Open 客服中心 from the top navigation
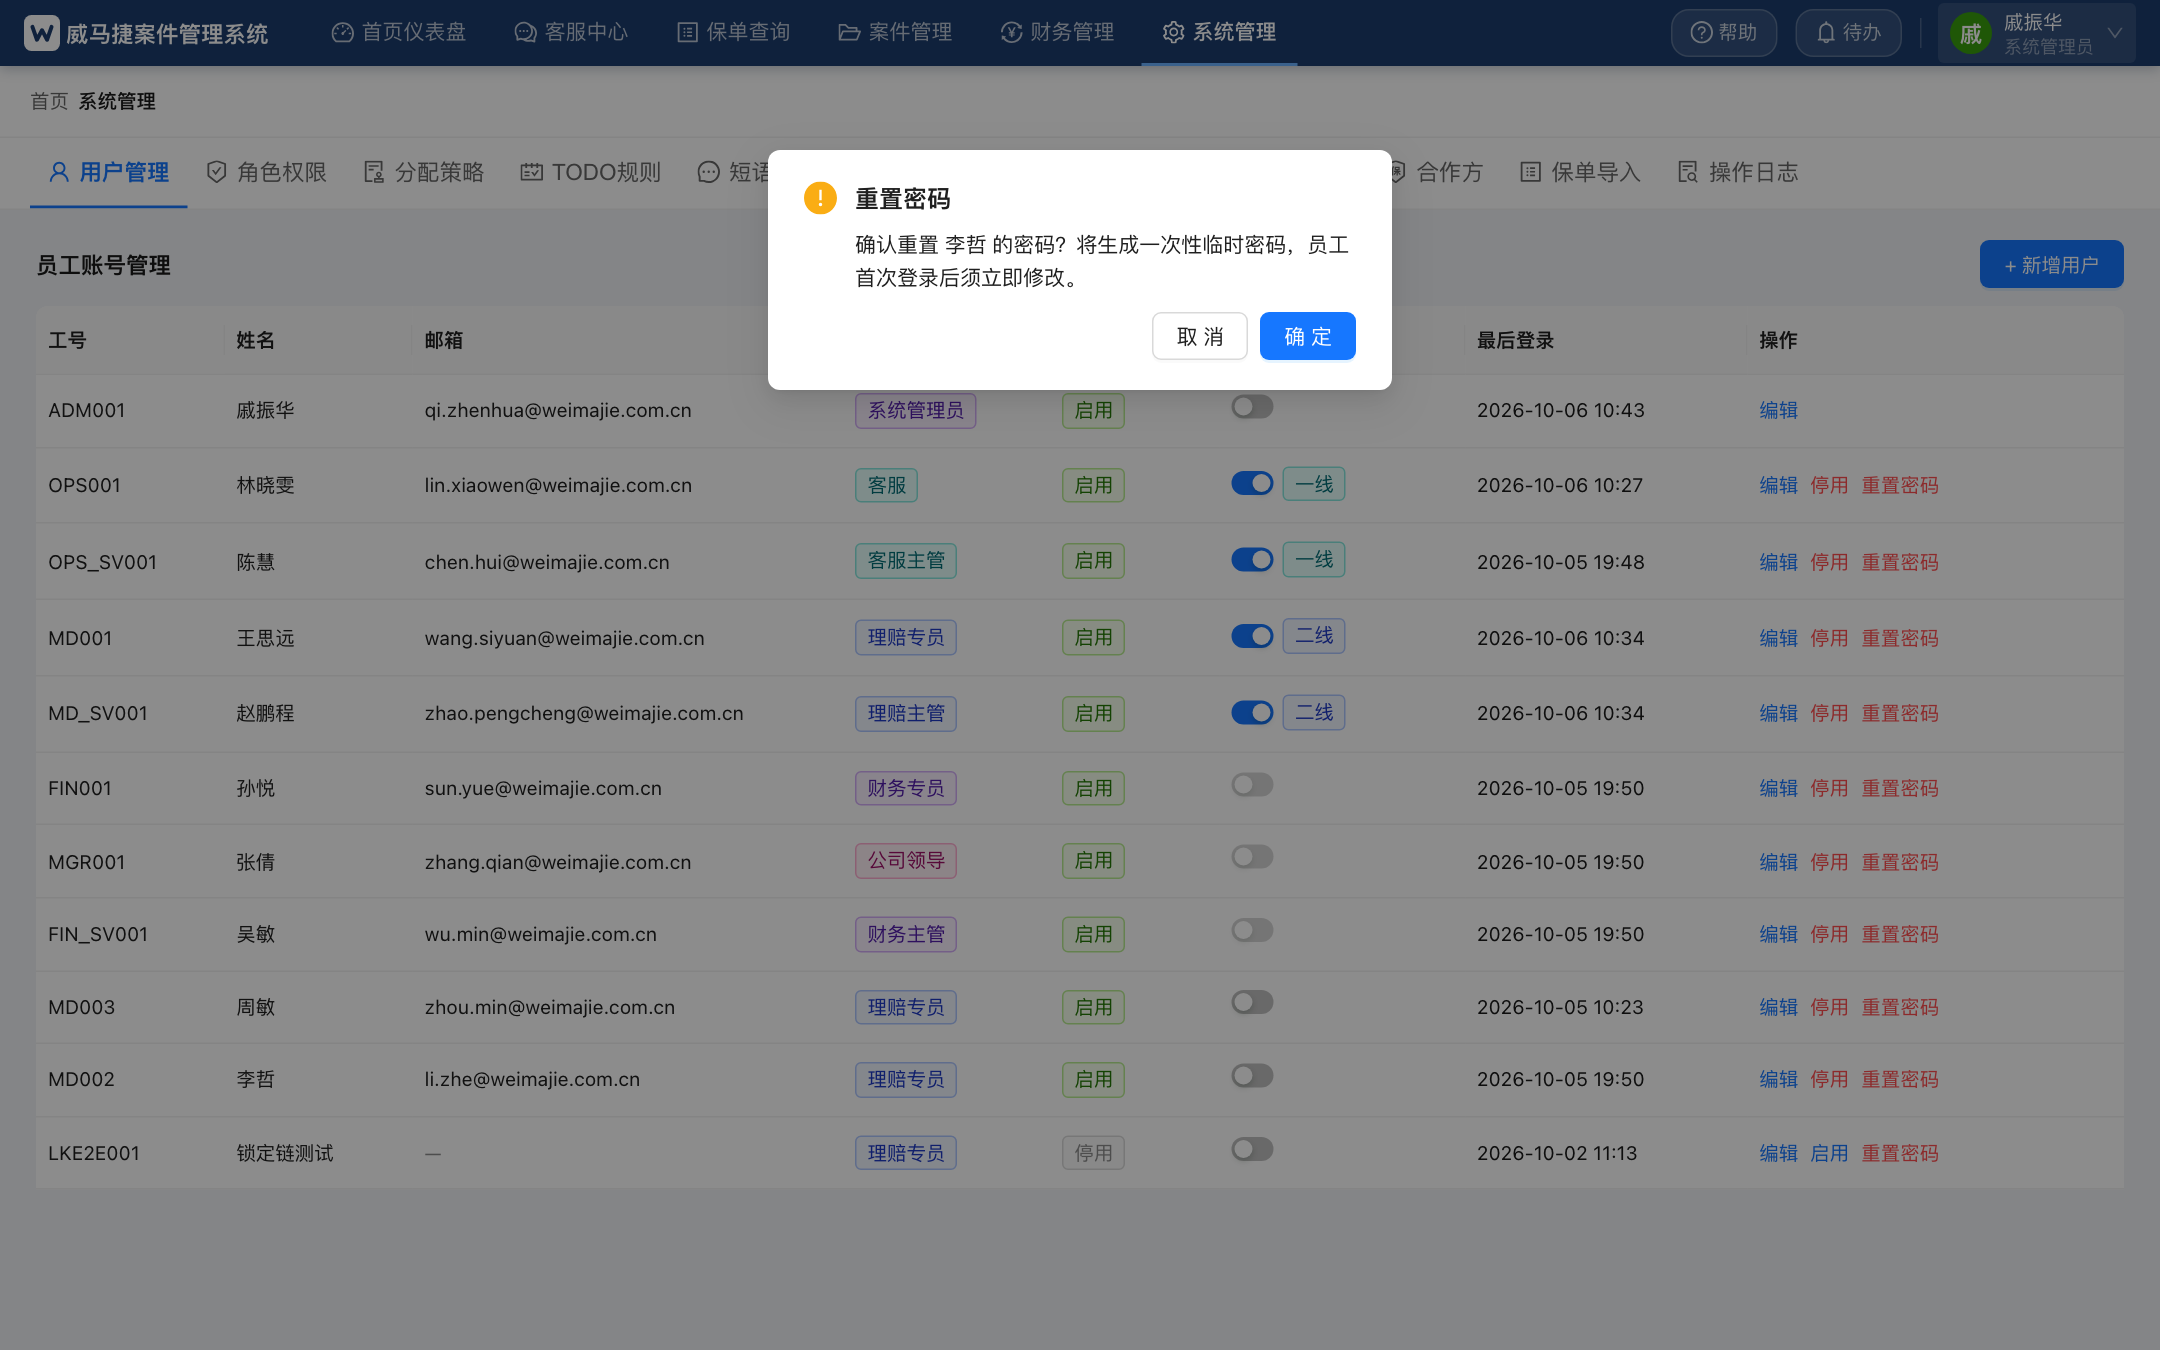 tap(571, 32)
